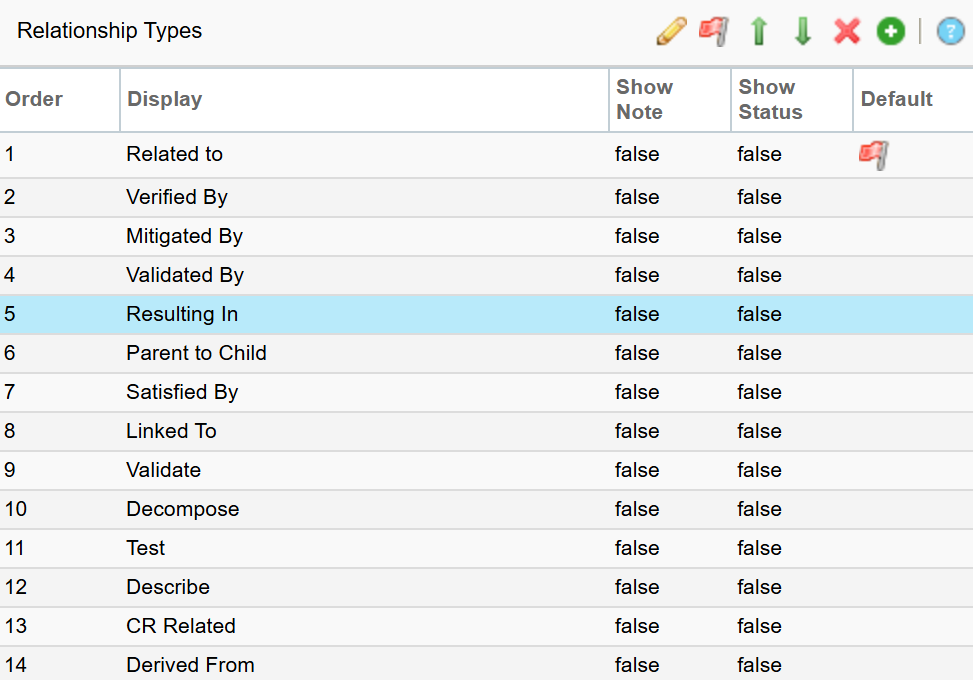Select the Verified By row

486,197
